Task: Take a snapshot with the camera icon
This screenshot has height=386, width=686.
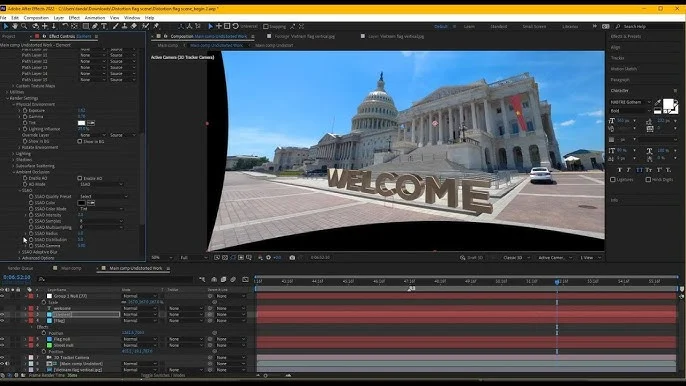Action: (292, 258)
